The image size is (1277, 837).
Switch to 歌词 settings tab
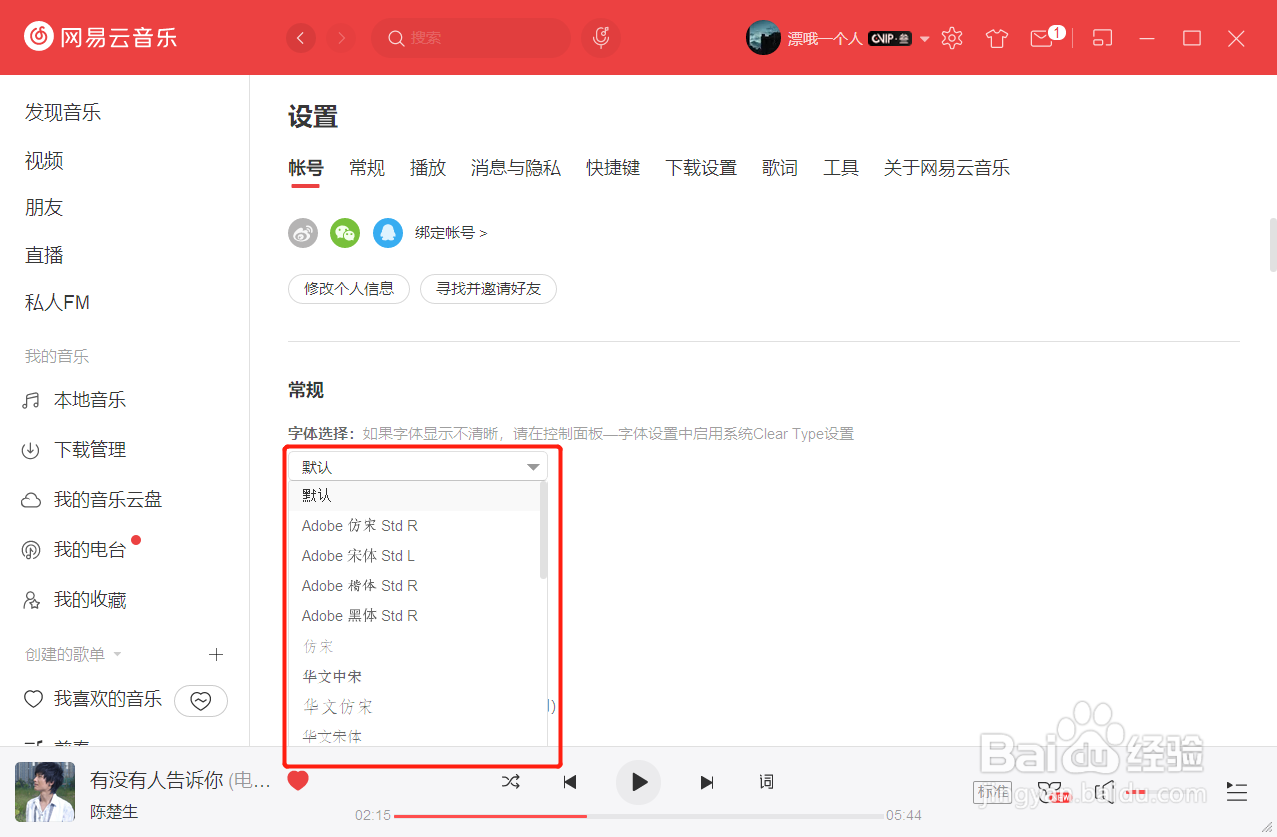click(x=780, y=168)
